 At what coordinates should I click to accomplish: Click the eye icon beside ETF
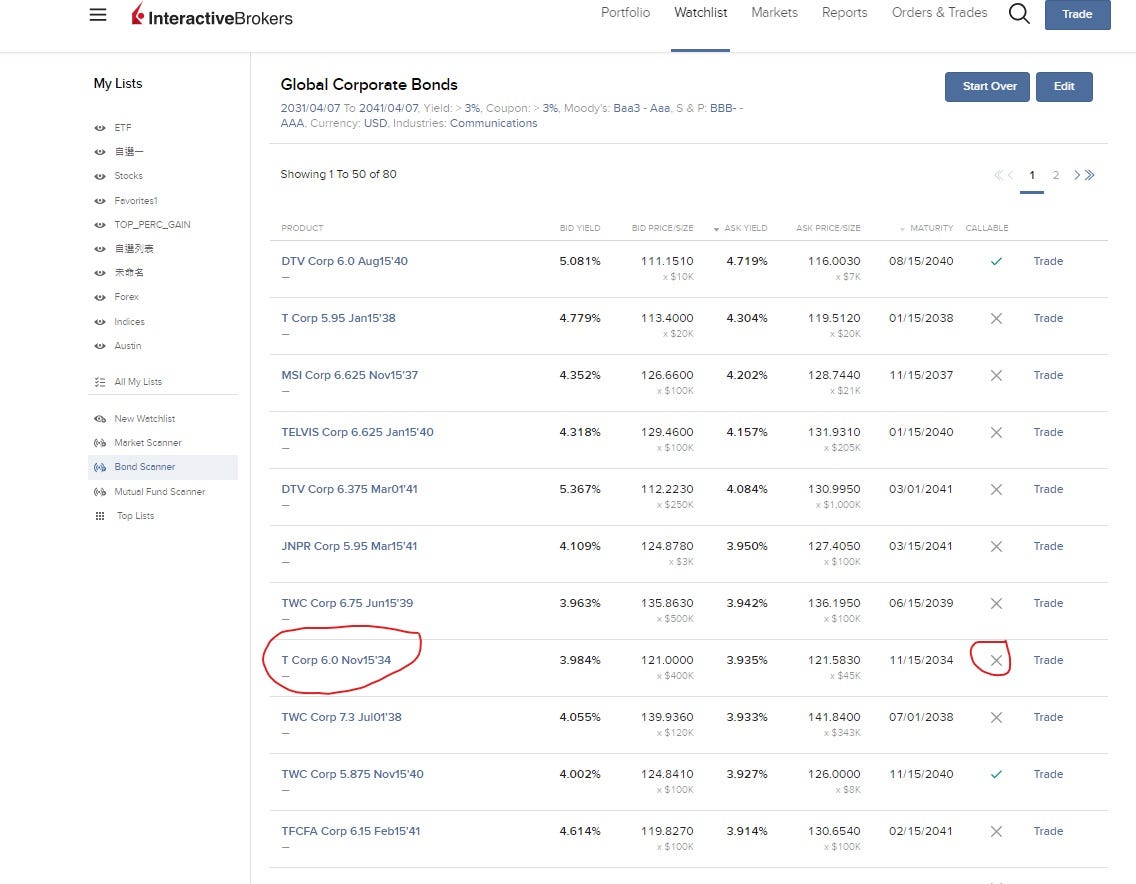click(100, 128)
